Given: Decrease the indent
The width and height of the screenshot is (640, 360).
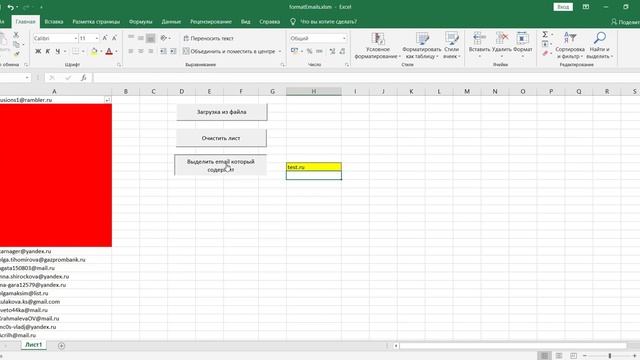Looking at the screenshot, I should (x=163, y=51).
